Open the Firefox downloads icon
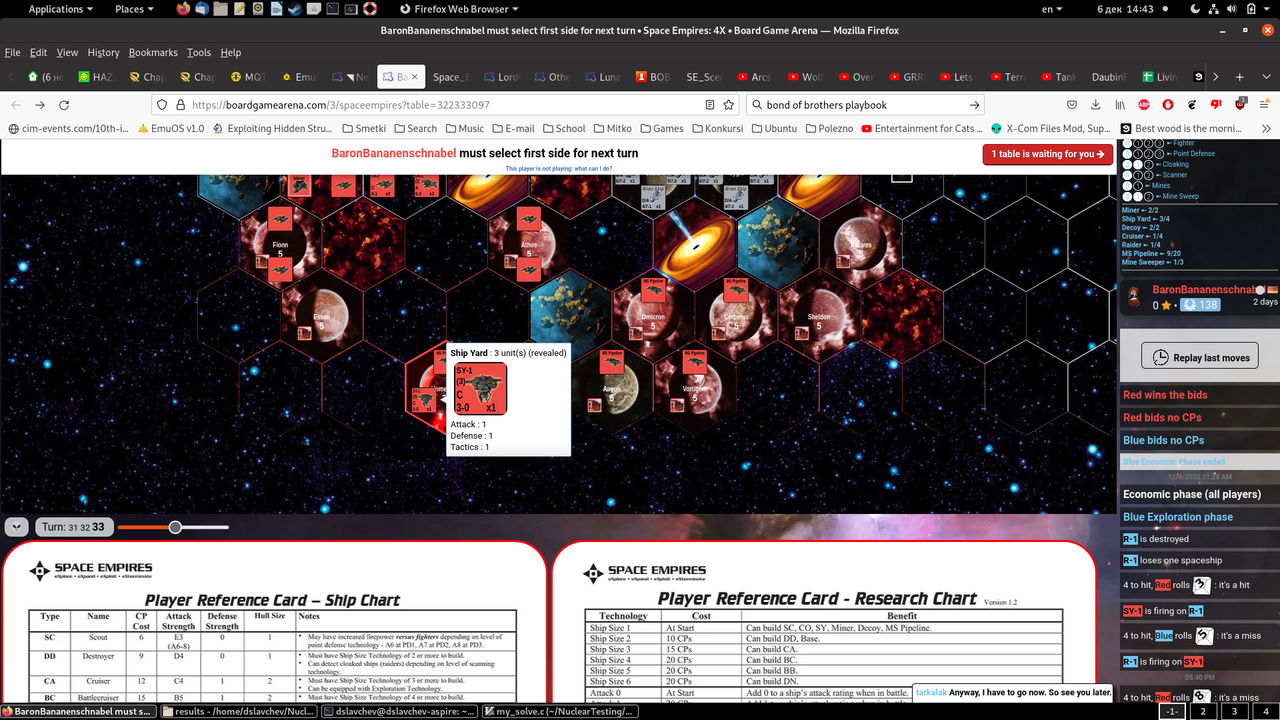The width and height of the screenshot is (1280, 720). tap(1096, 104)
